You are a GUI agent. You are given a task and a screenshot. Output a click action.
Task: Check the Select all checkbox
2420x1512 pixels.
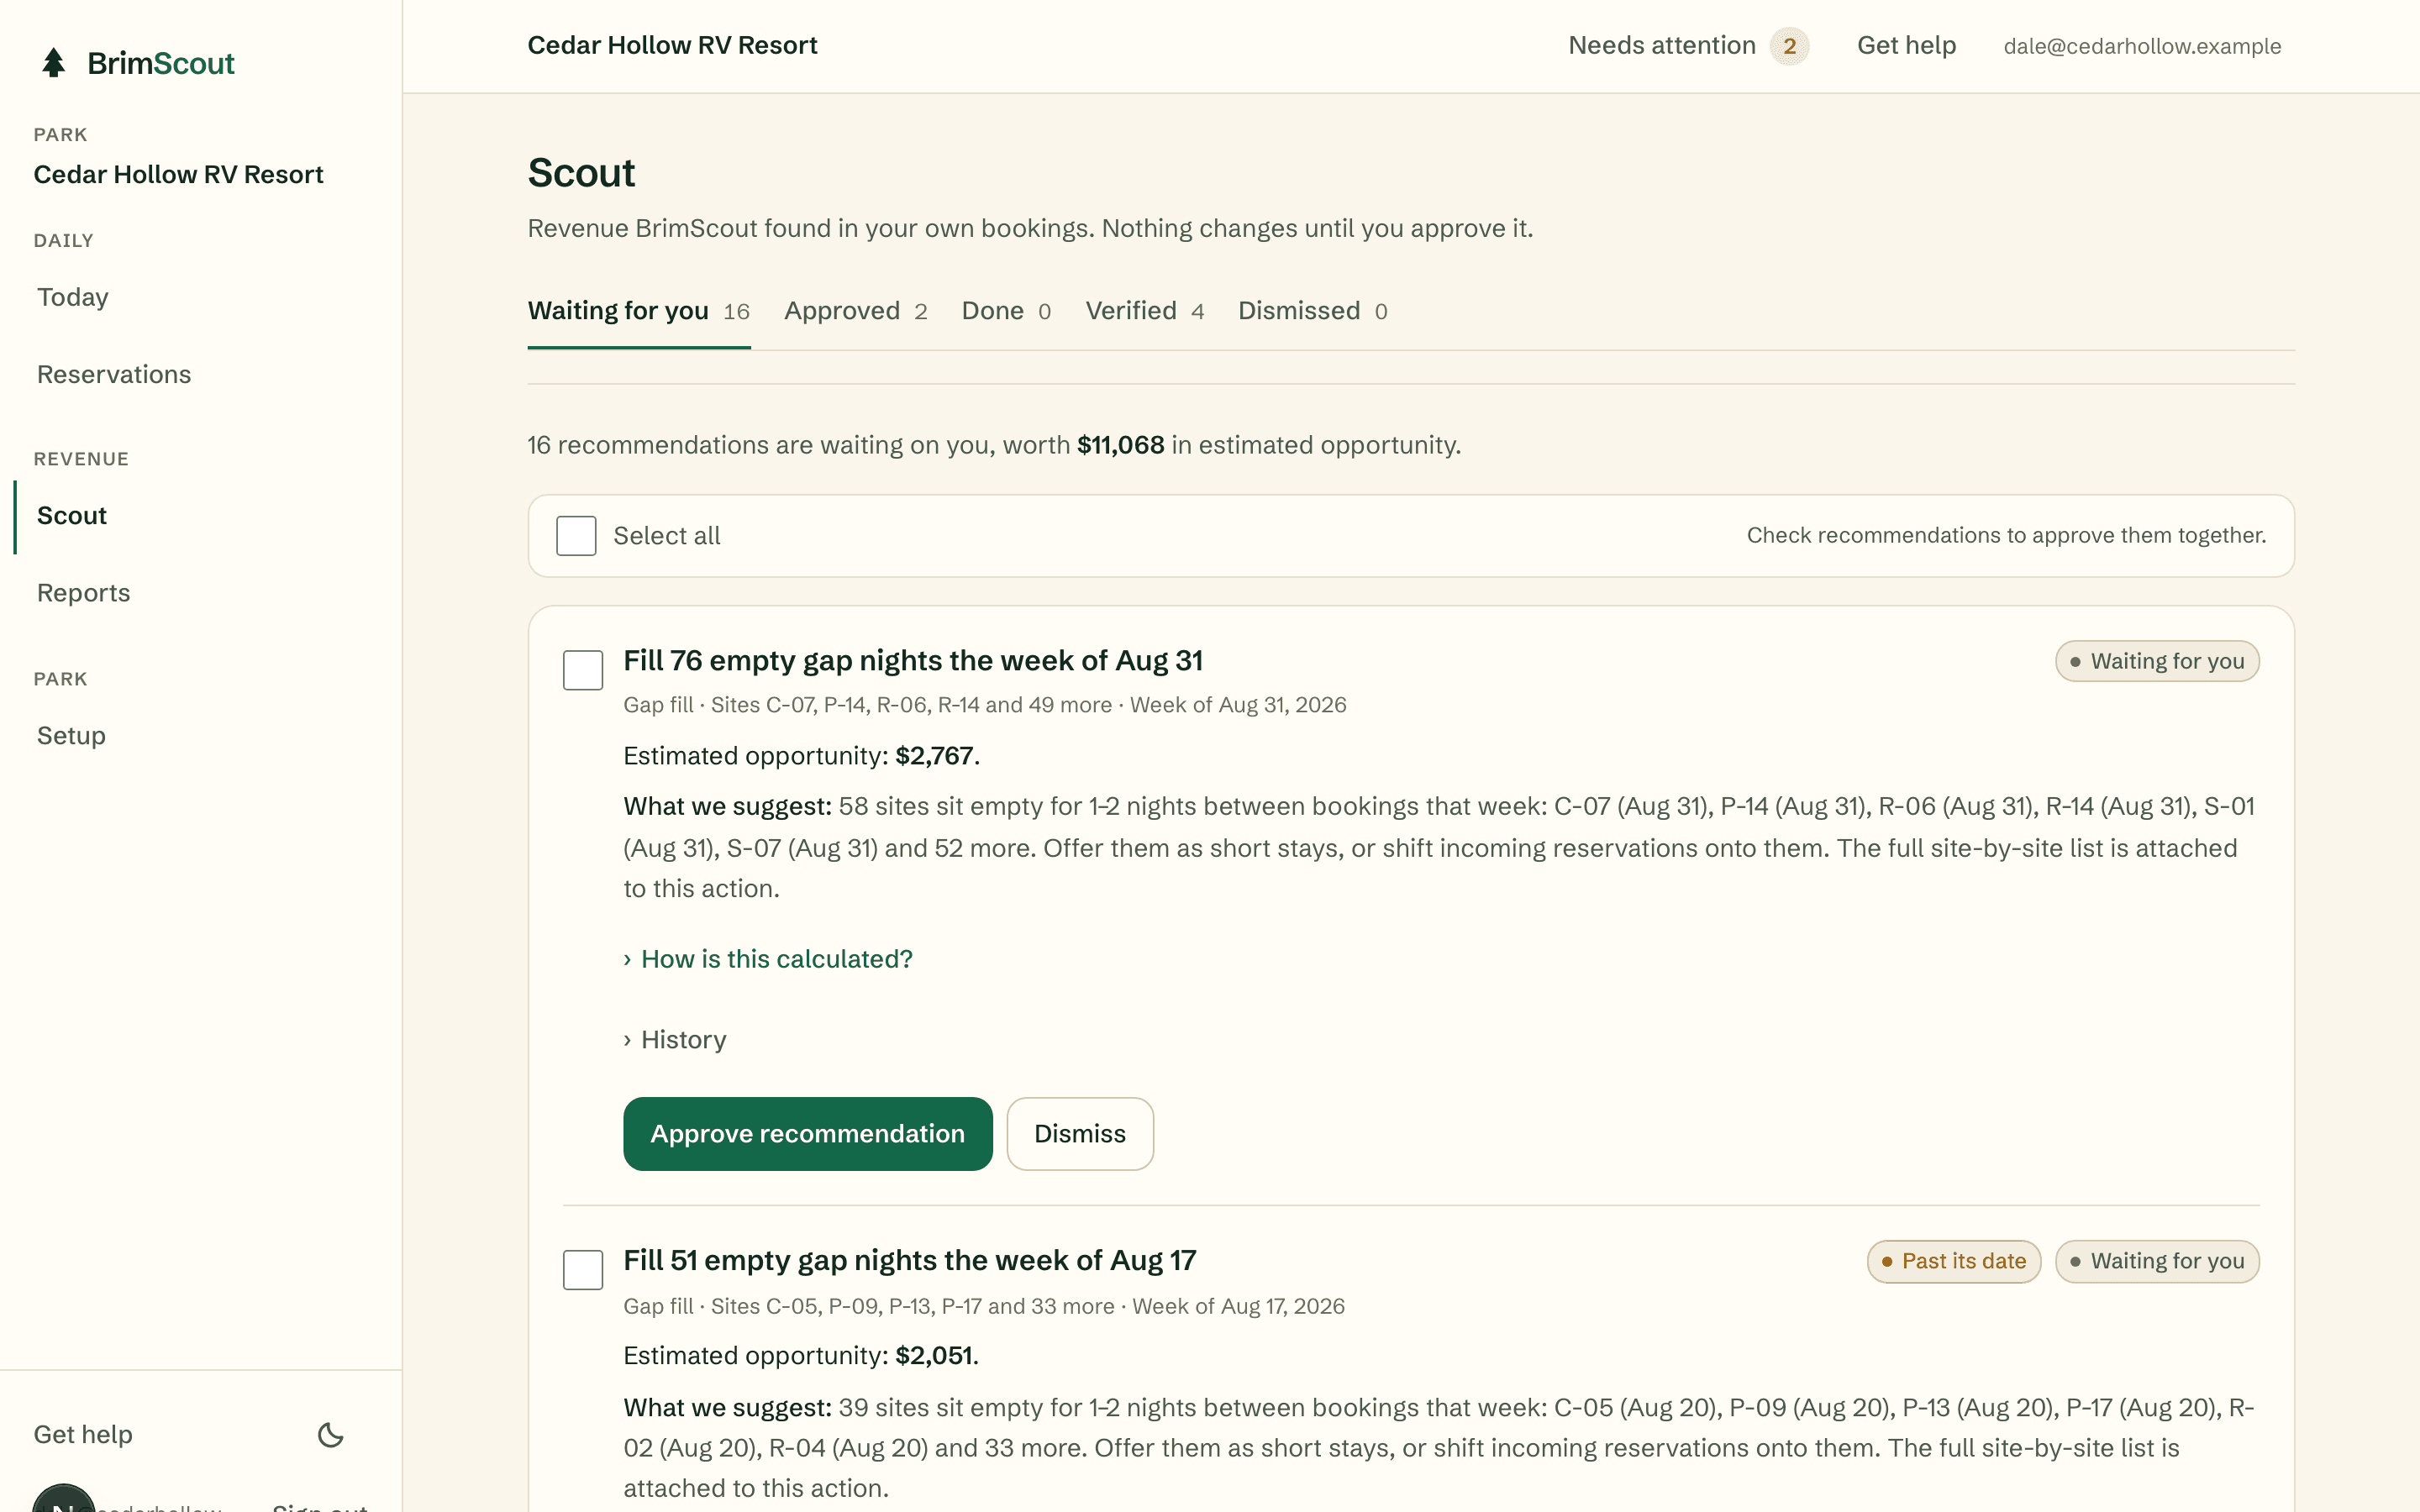pos(576,536)
